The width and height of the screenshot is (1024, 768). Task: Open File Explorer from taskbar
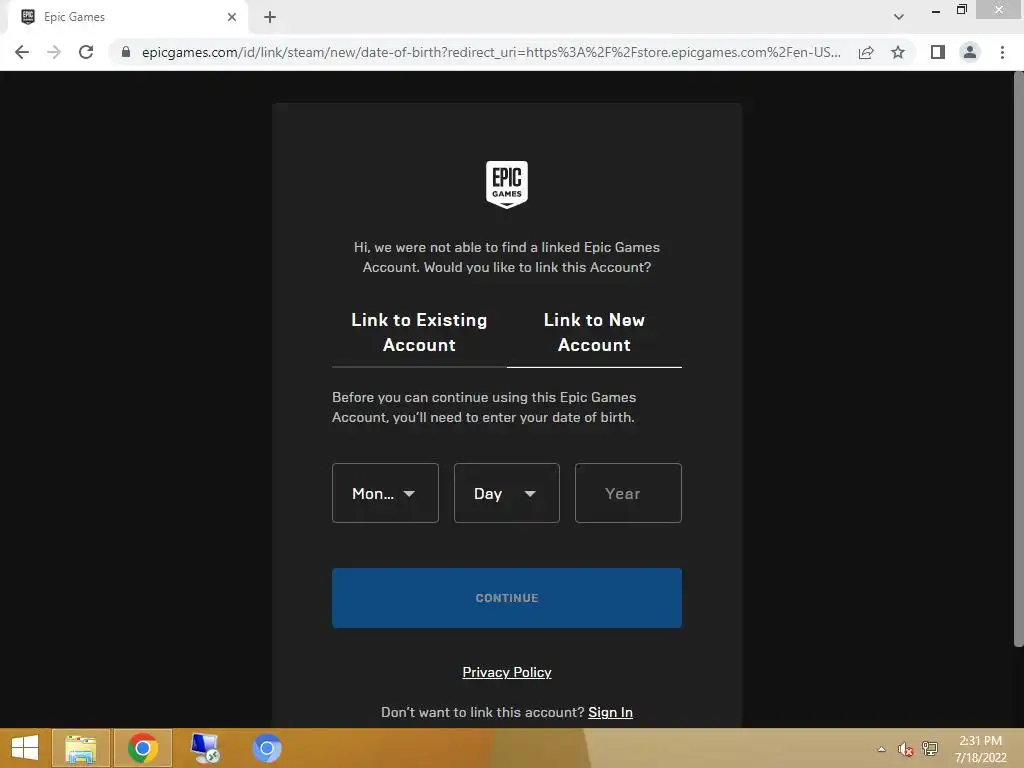82,748
